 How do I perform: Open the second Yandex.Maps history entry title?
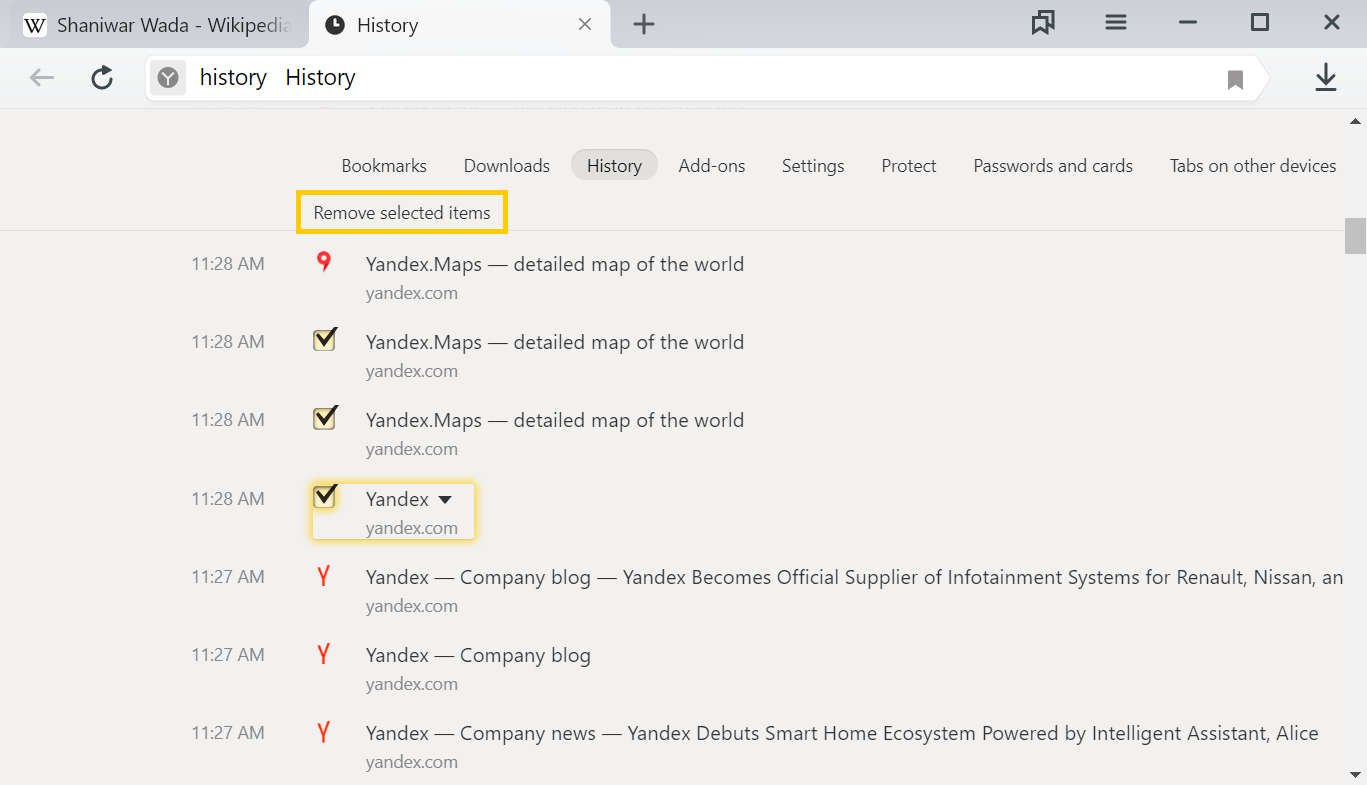[555, 342]
